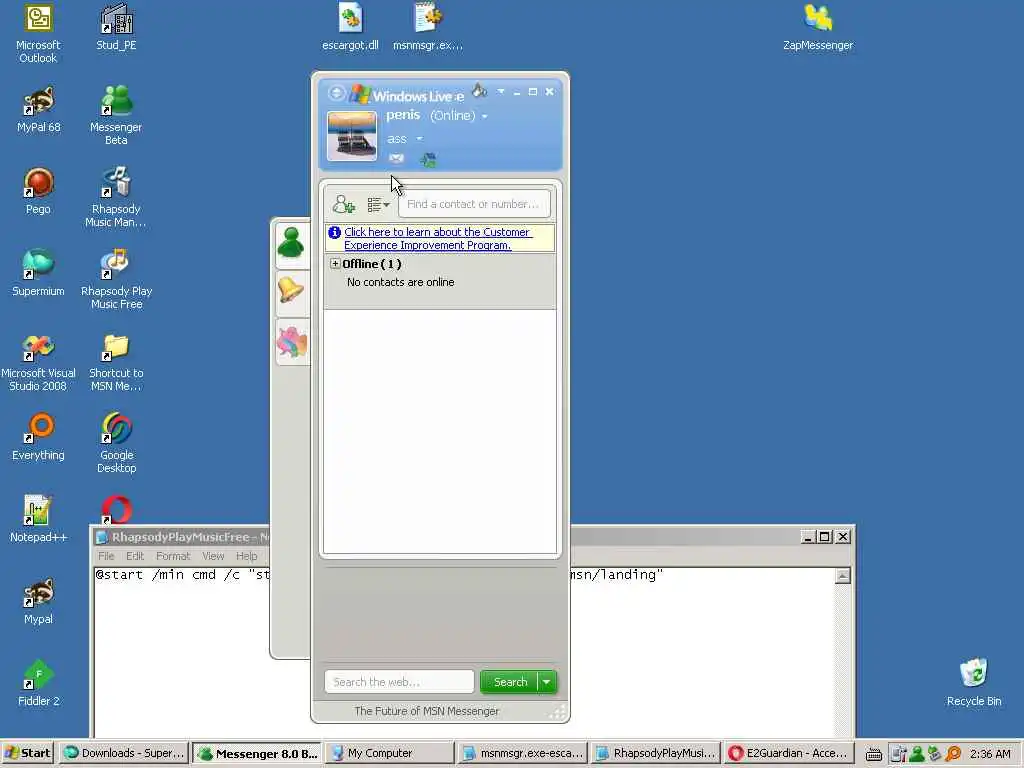Screen dimensions: 1024x768
Task: Open the View menu in the Notepad window
Action: (213, 556)
